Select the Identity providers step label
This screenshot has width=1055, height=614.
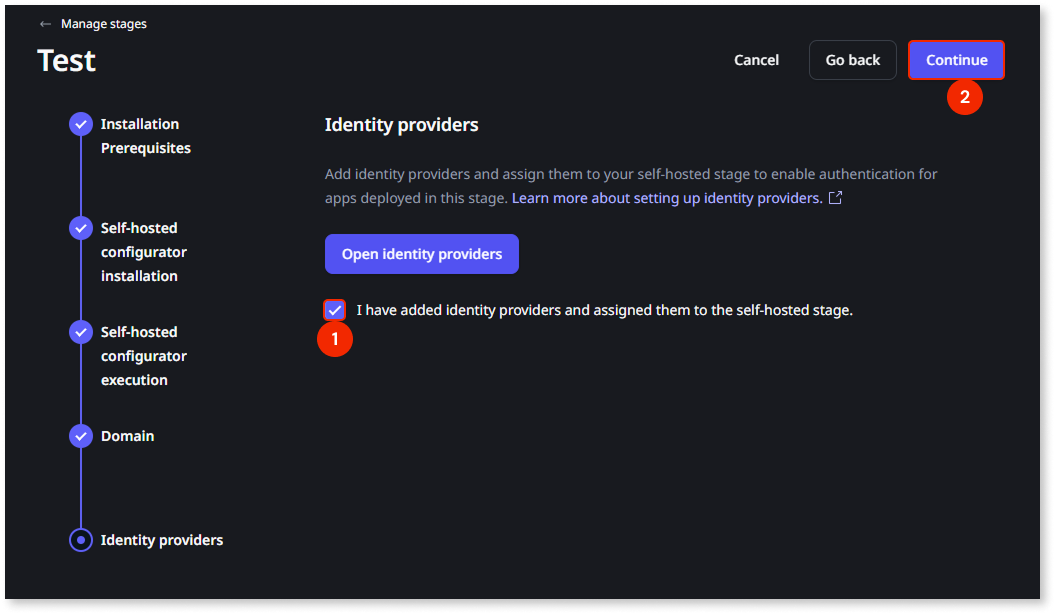click(x=162, y=540)
